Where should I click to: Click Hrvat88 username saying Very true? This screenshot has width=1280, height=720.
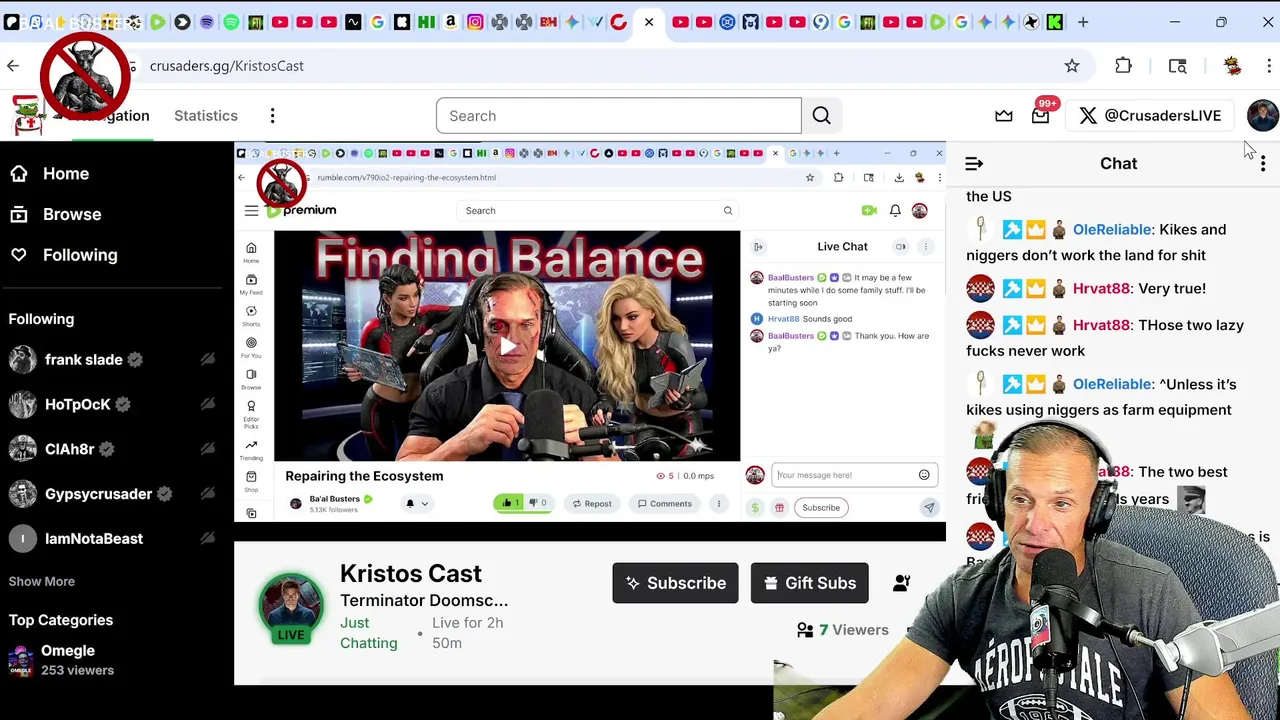point(1101,289)
